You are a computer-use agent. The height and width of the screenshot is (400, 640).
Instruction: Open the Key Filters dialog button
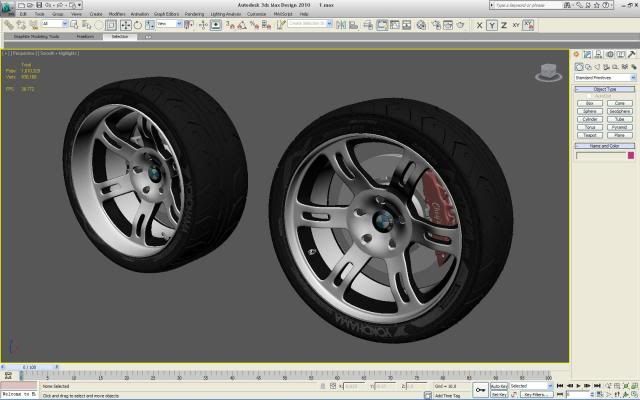click(536, 395)
